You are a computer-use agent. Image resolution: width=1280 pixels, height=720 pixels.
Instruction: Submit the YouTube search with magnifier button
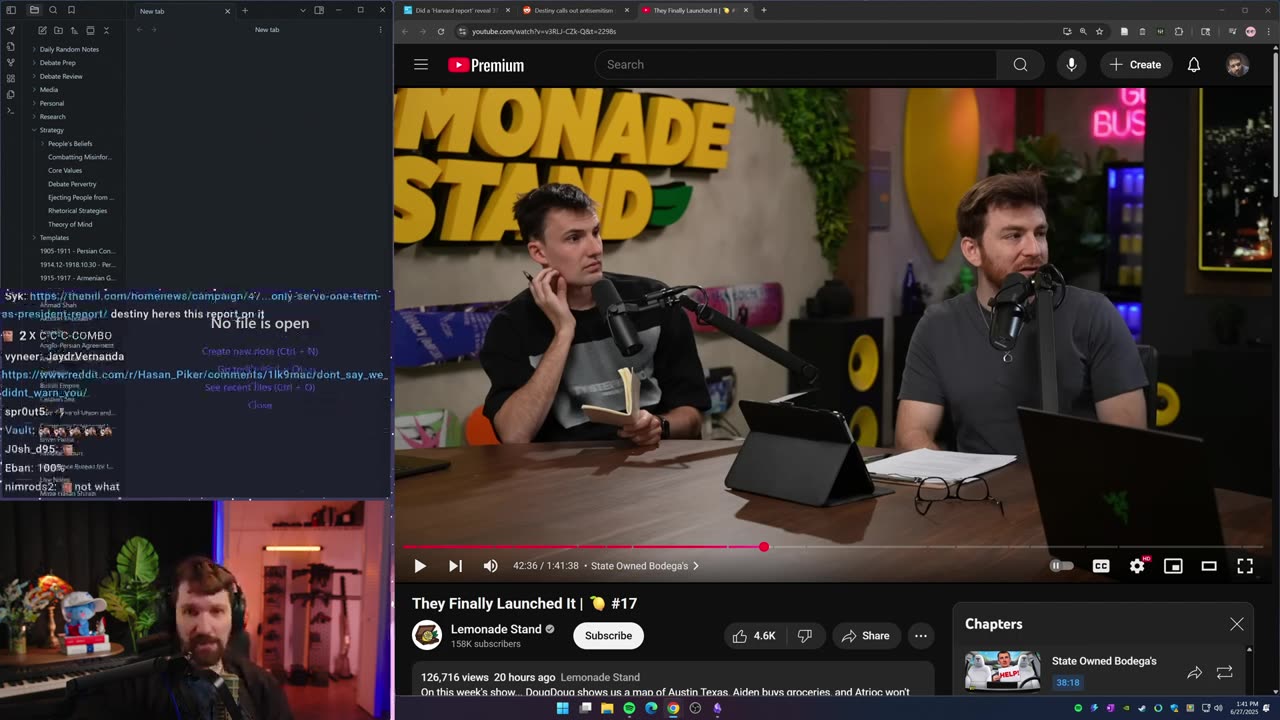[x=1020, y=65]
